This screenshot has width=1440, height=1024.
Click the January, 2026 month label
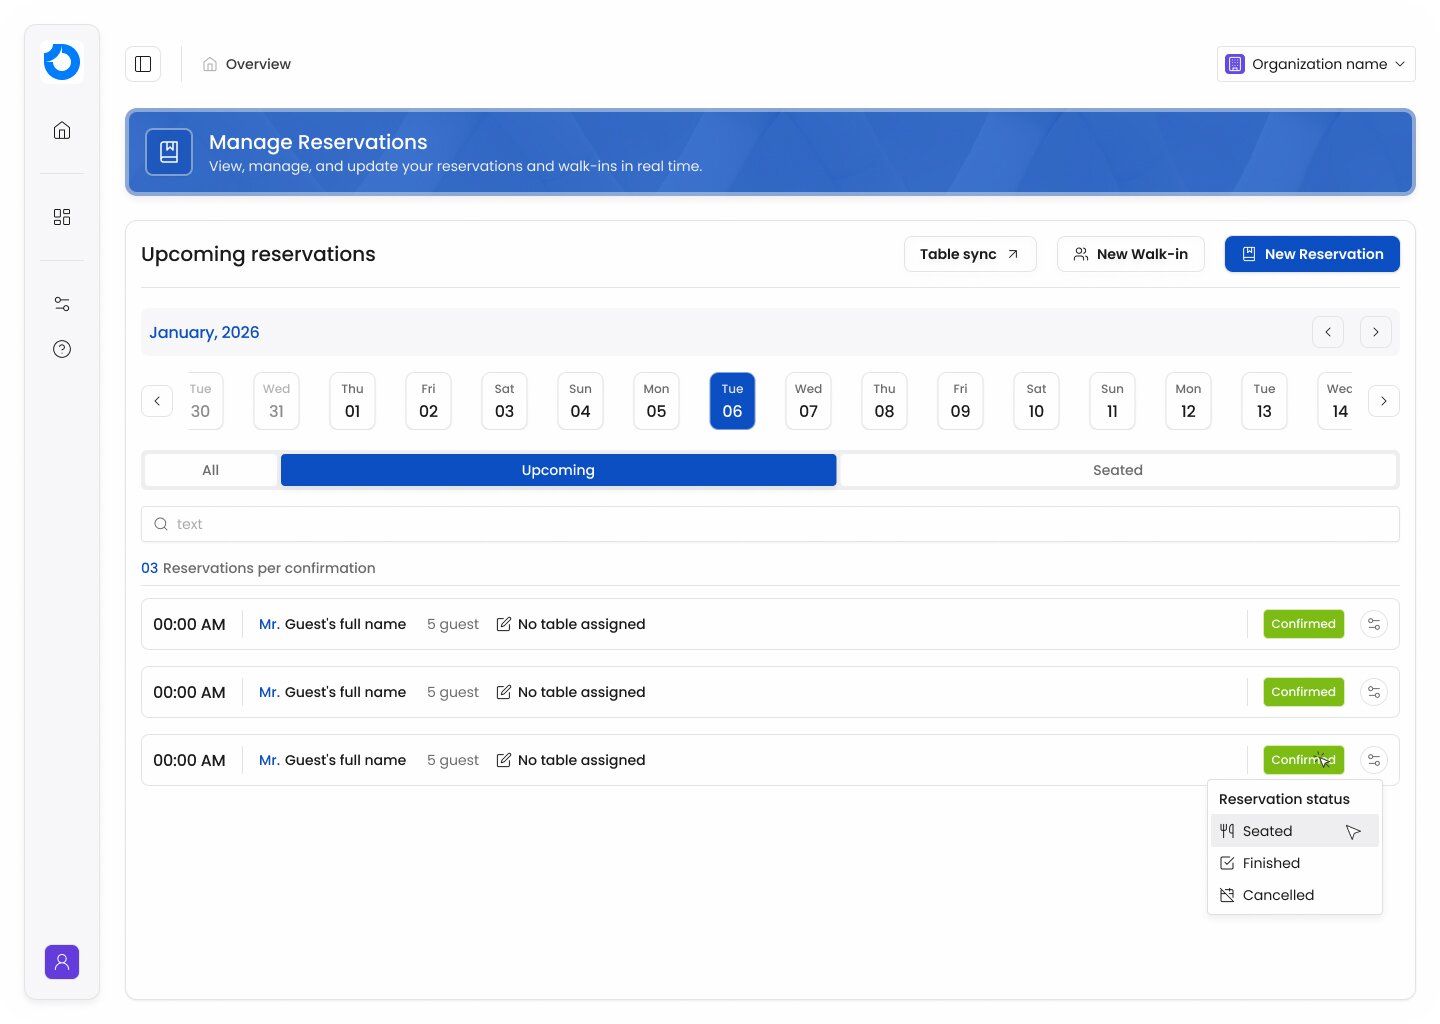pos(204,332)
